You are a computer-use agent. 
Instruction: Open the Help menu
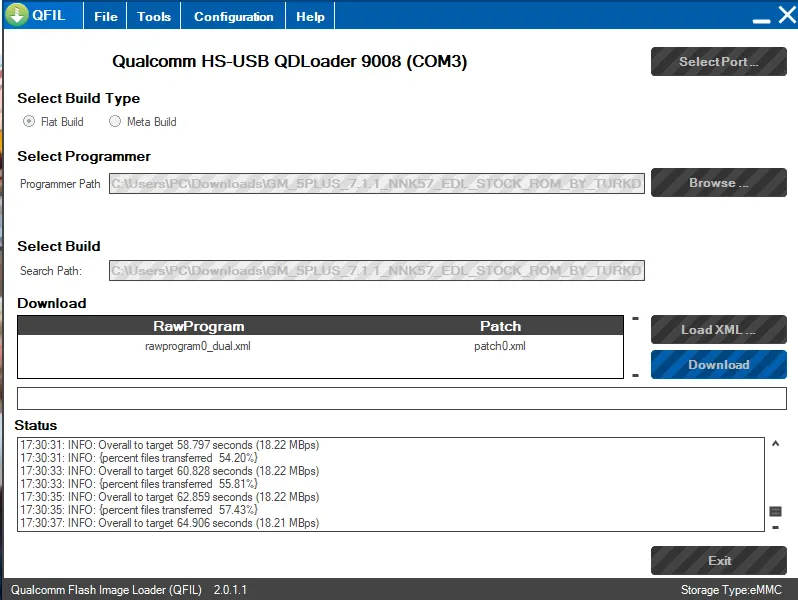pos(310,16)
